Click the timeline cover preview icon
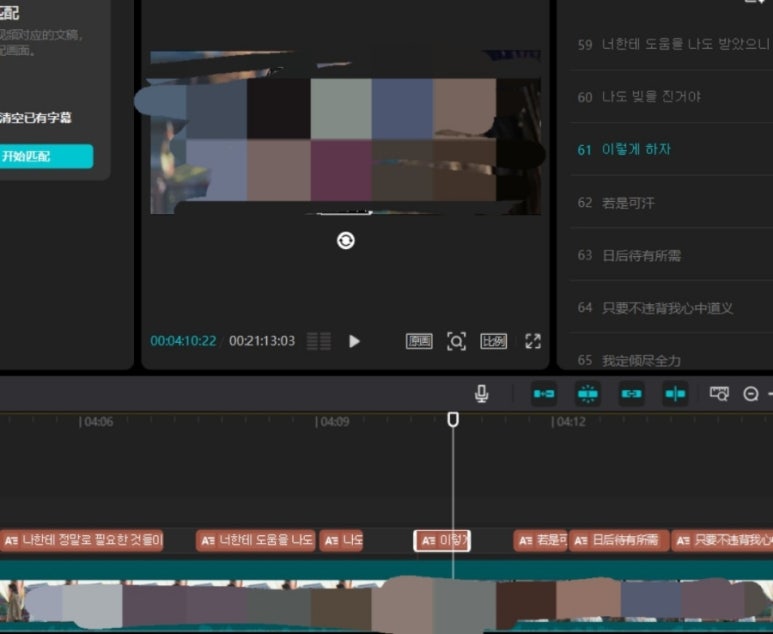The width and height of the screenshot is (773, 634). (719, 394)
